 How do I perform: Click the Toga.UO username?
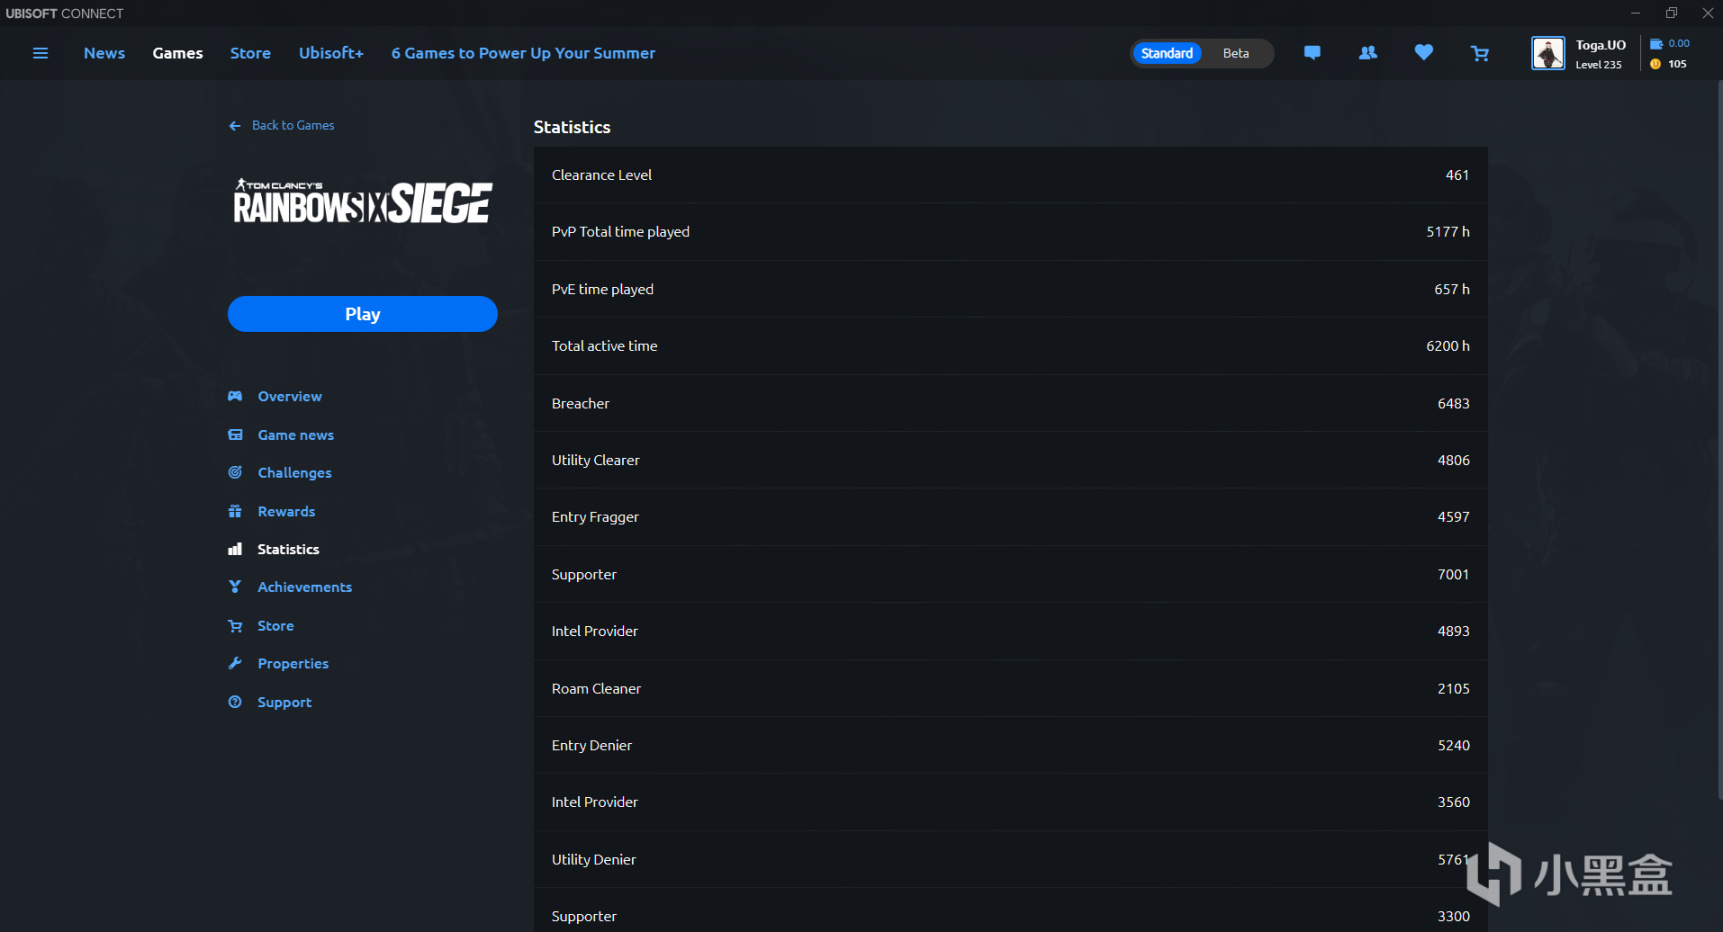(x=1601, y=45)
